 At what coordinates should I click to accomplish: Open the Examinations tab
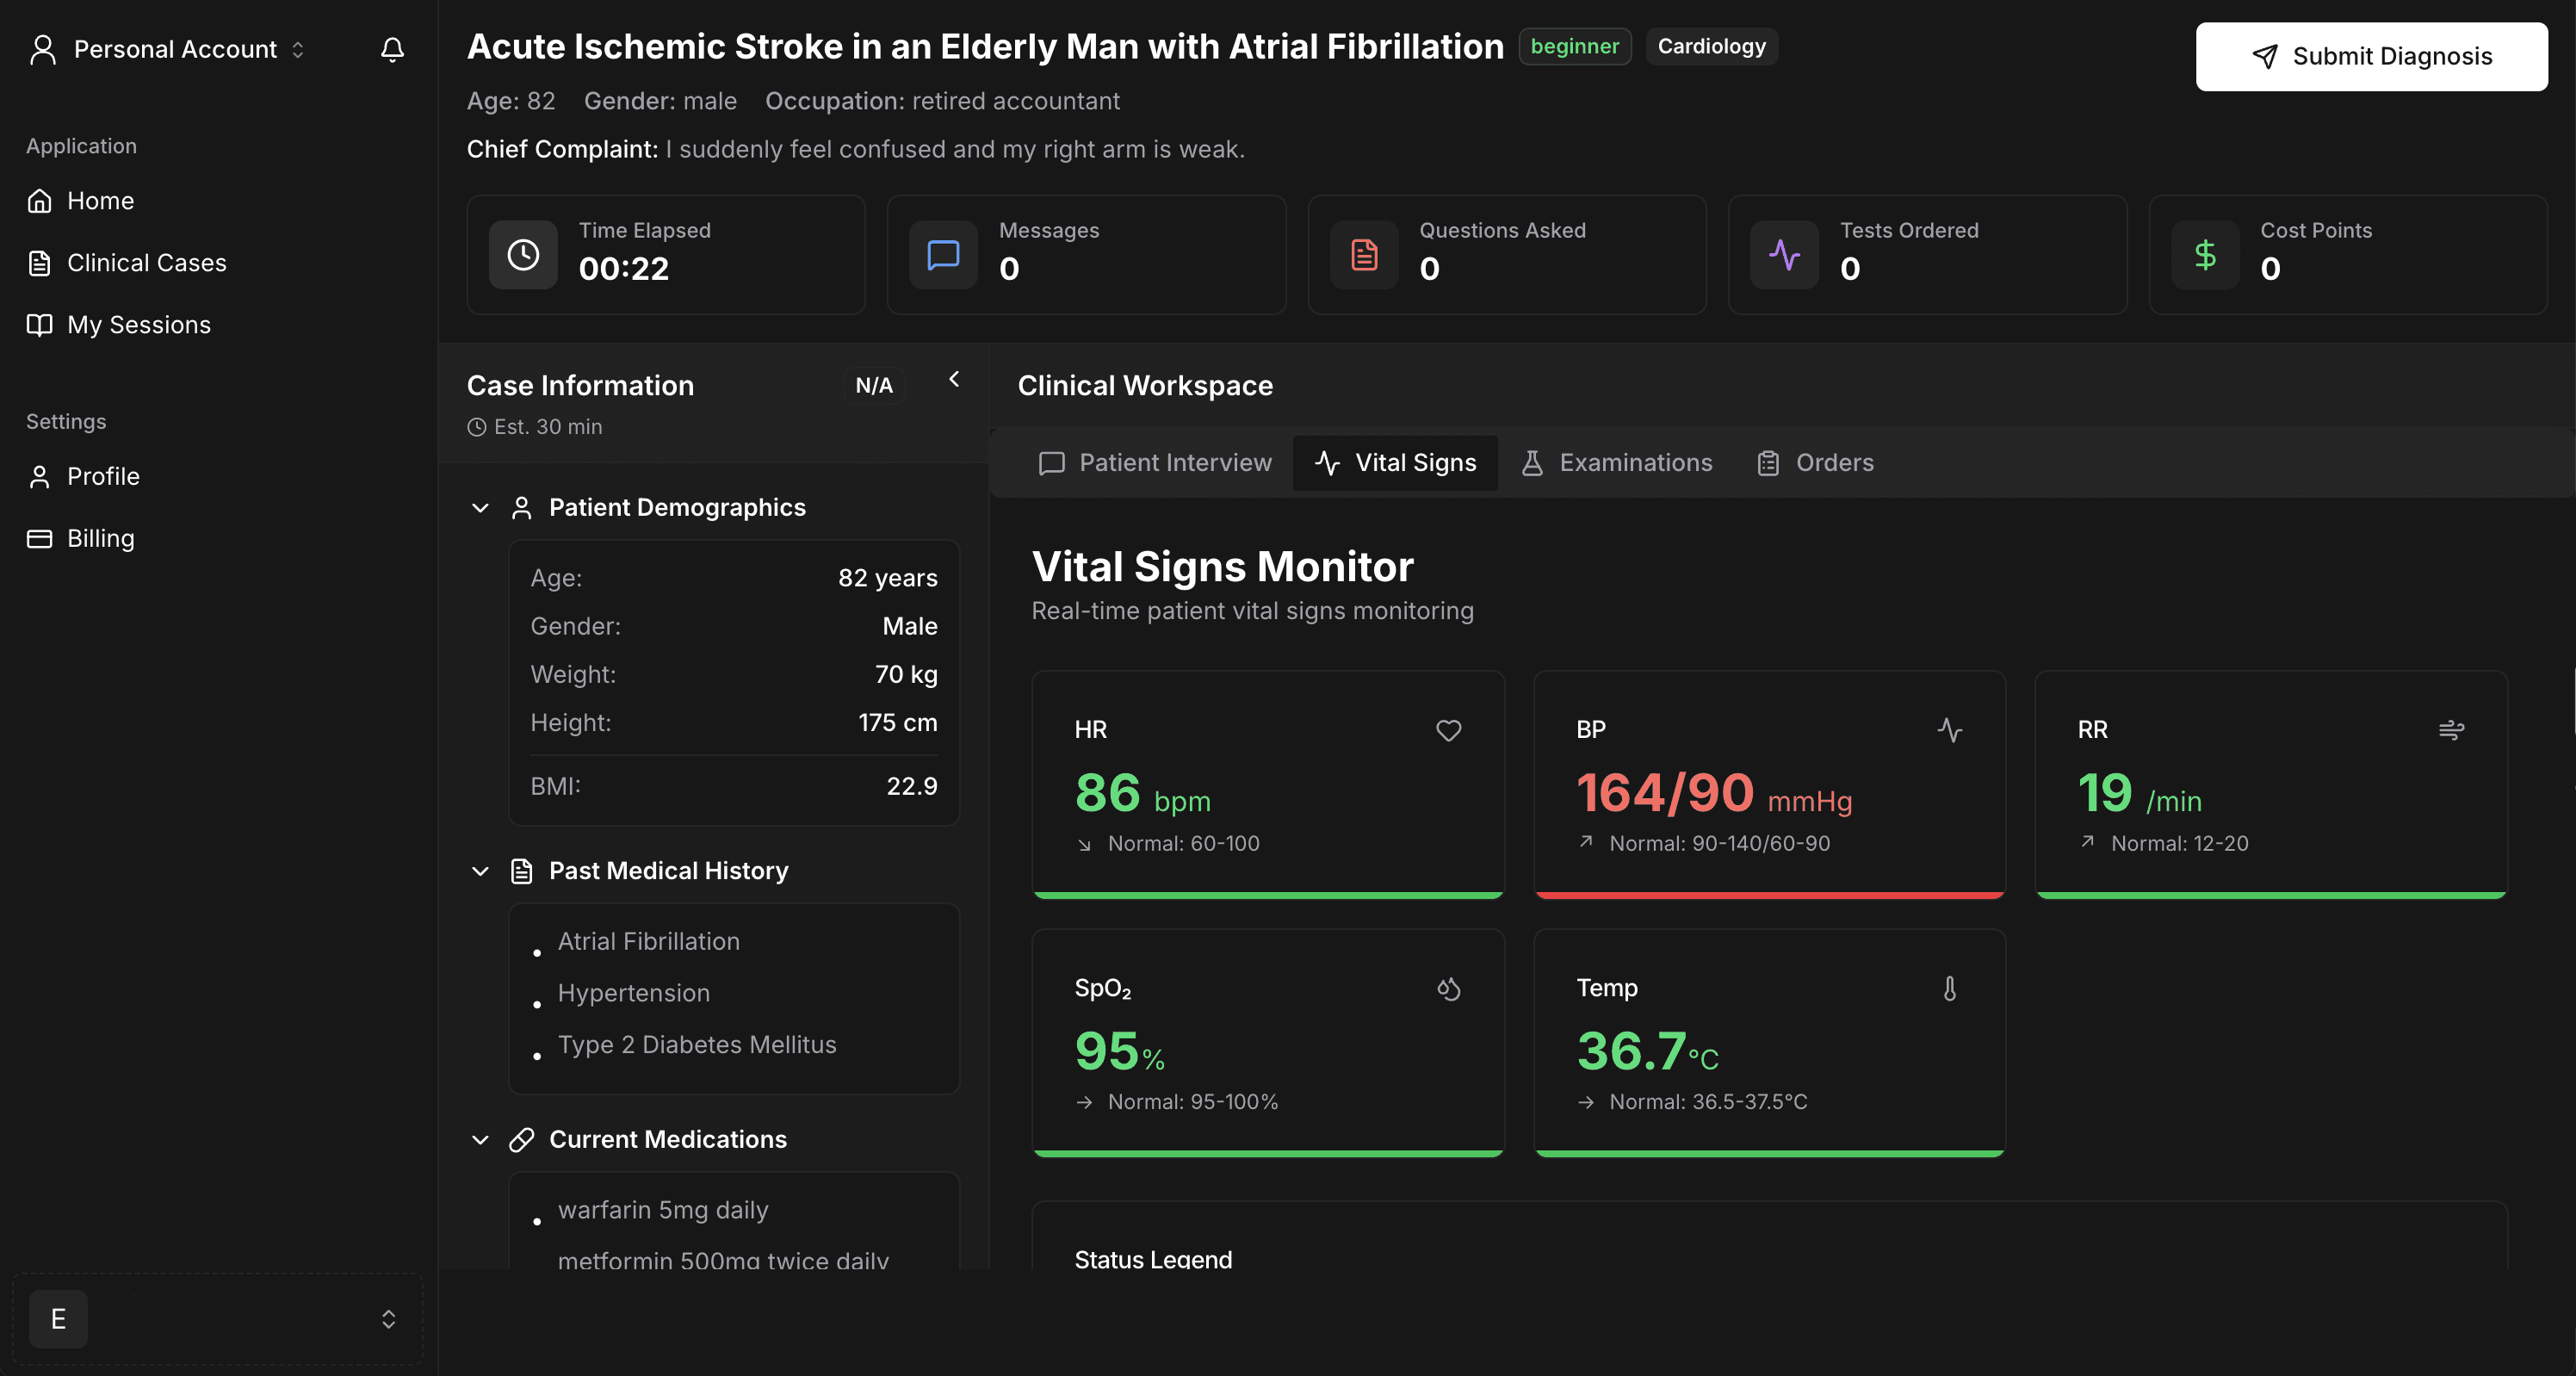[1616, 462]
